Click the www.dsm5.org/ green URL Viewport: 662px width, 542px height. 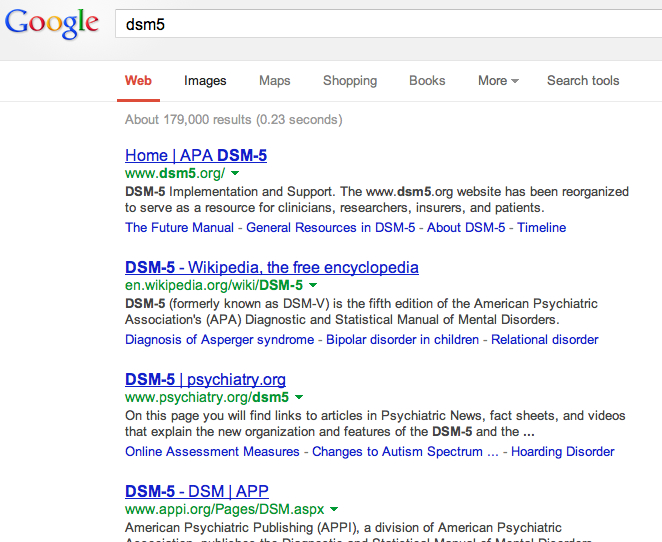[175, 173]
